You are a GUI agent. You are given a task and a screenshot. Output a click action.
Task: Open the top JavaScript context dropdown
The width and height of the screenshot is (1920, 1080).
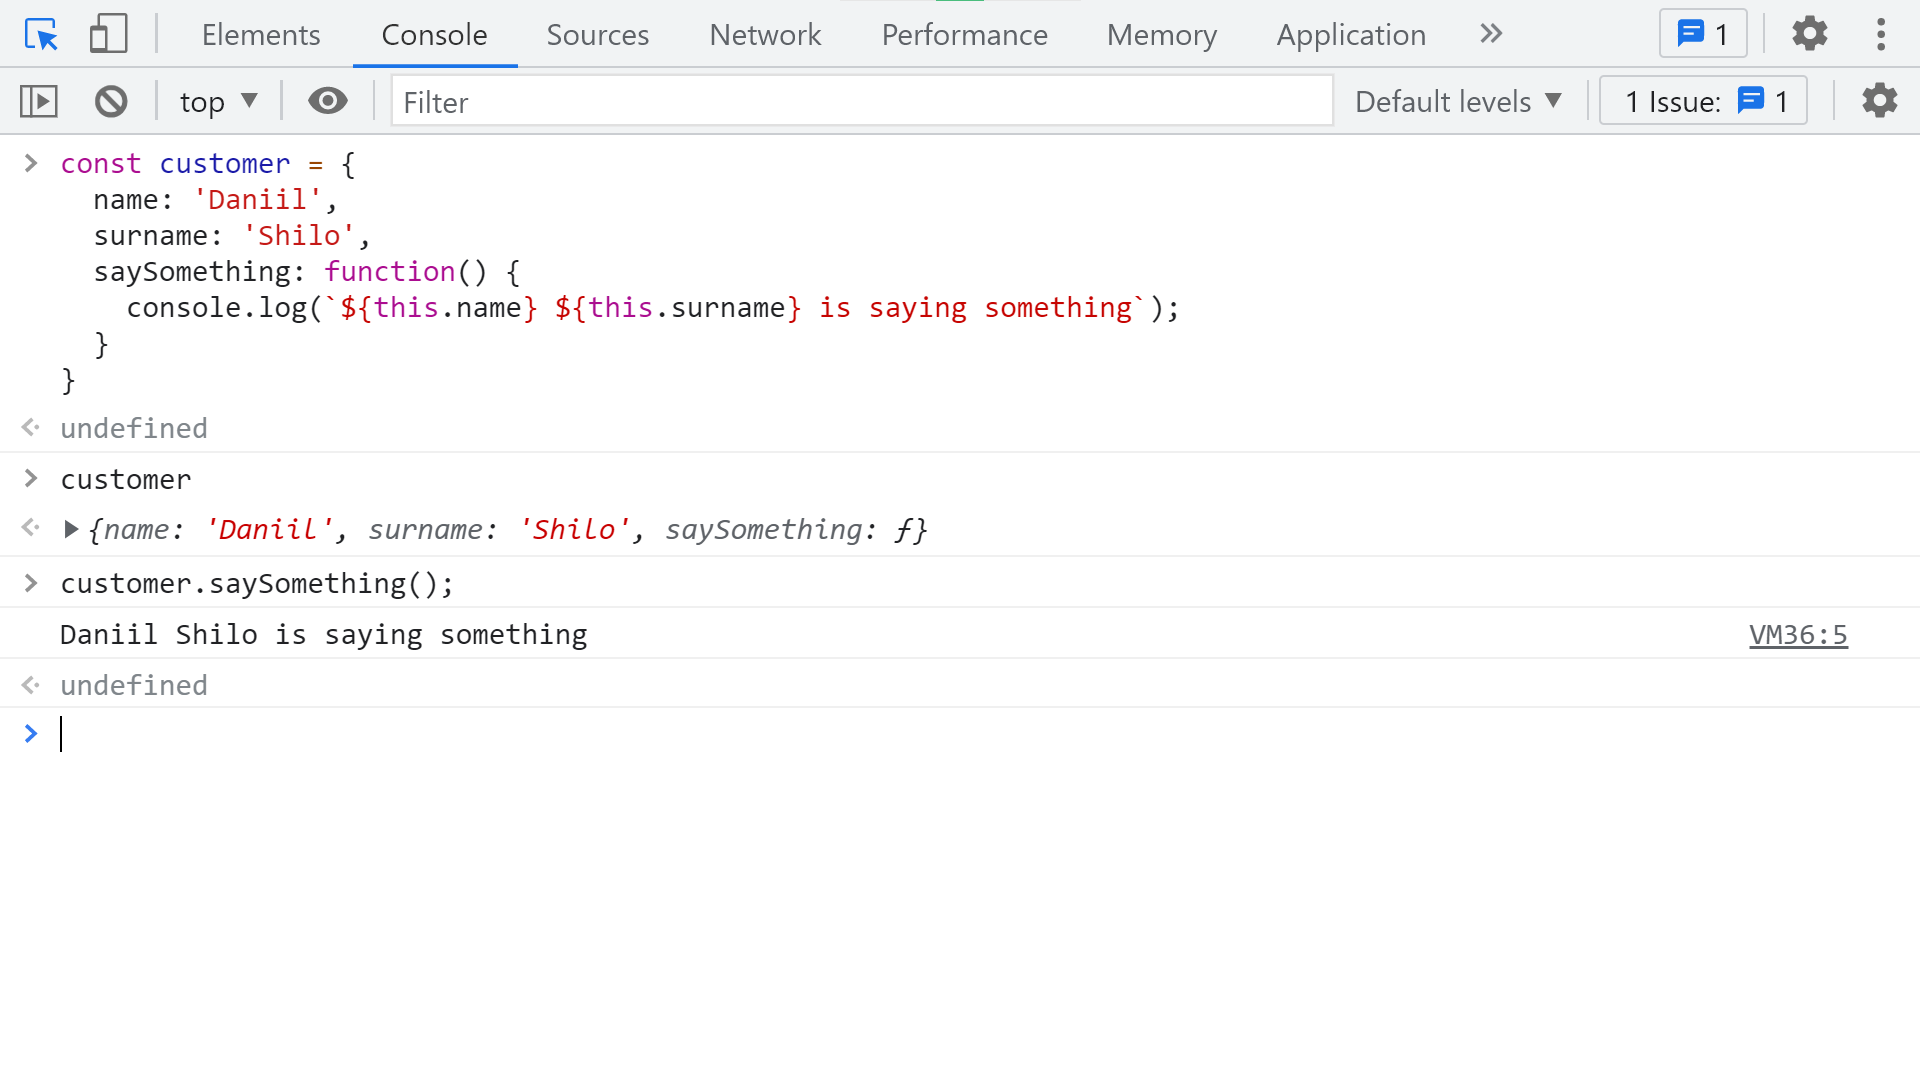(x=218, y=101)
